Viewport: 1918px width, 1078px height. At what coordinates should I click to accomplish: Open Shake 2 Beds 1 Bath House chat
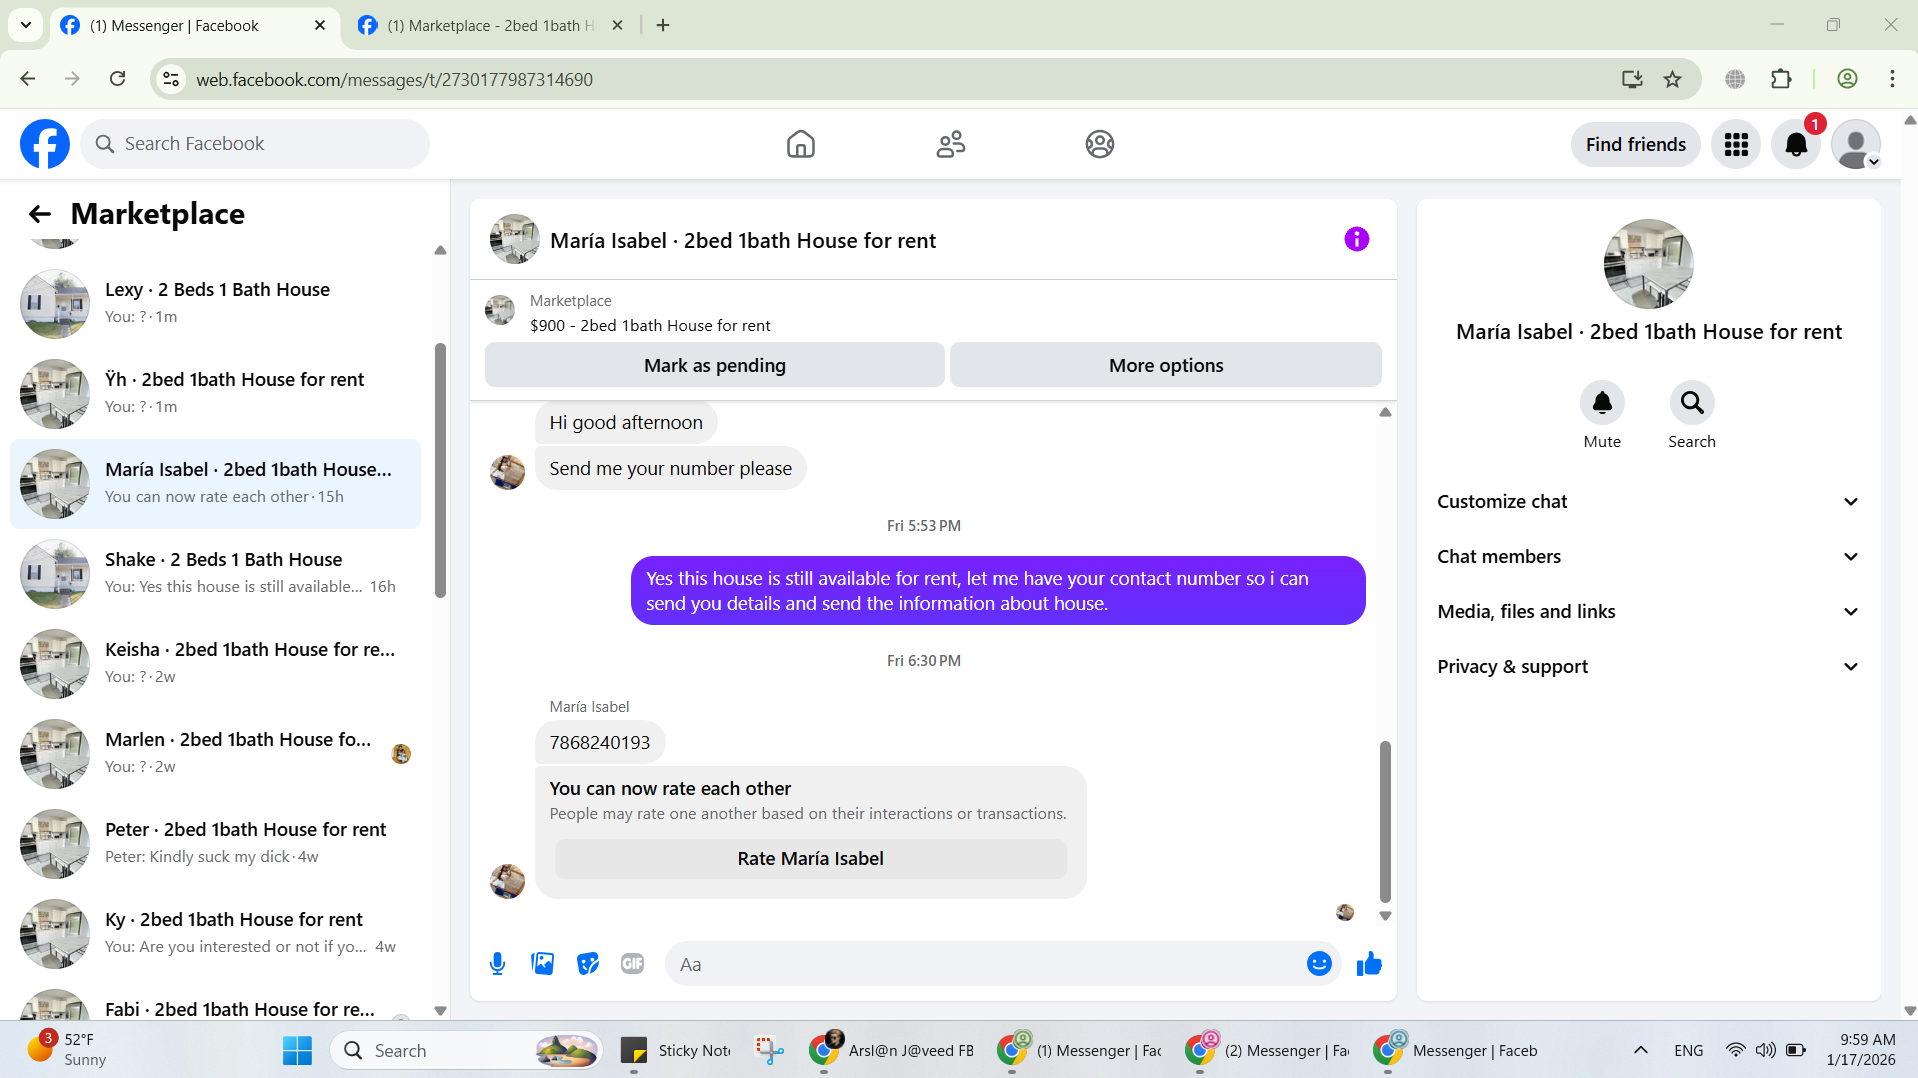215,573
